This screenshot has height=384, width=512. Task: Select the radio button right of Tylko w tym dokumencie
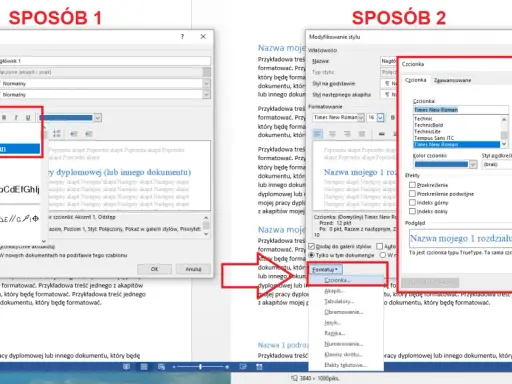[x=383, y=255]
